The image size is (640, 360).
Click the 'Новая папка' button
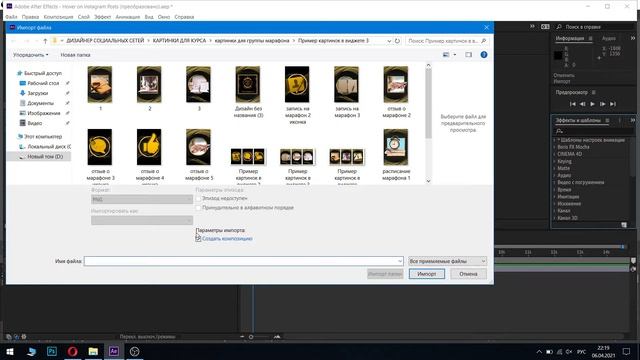[76, 55]
